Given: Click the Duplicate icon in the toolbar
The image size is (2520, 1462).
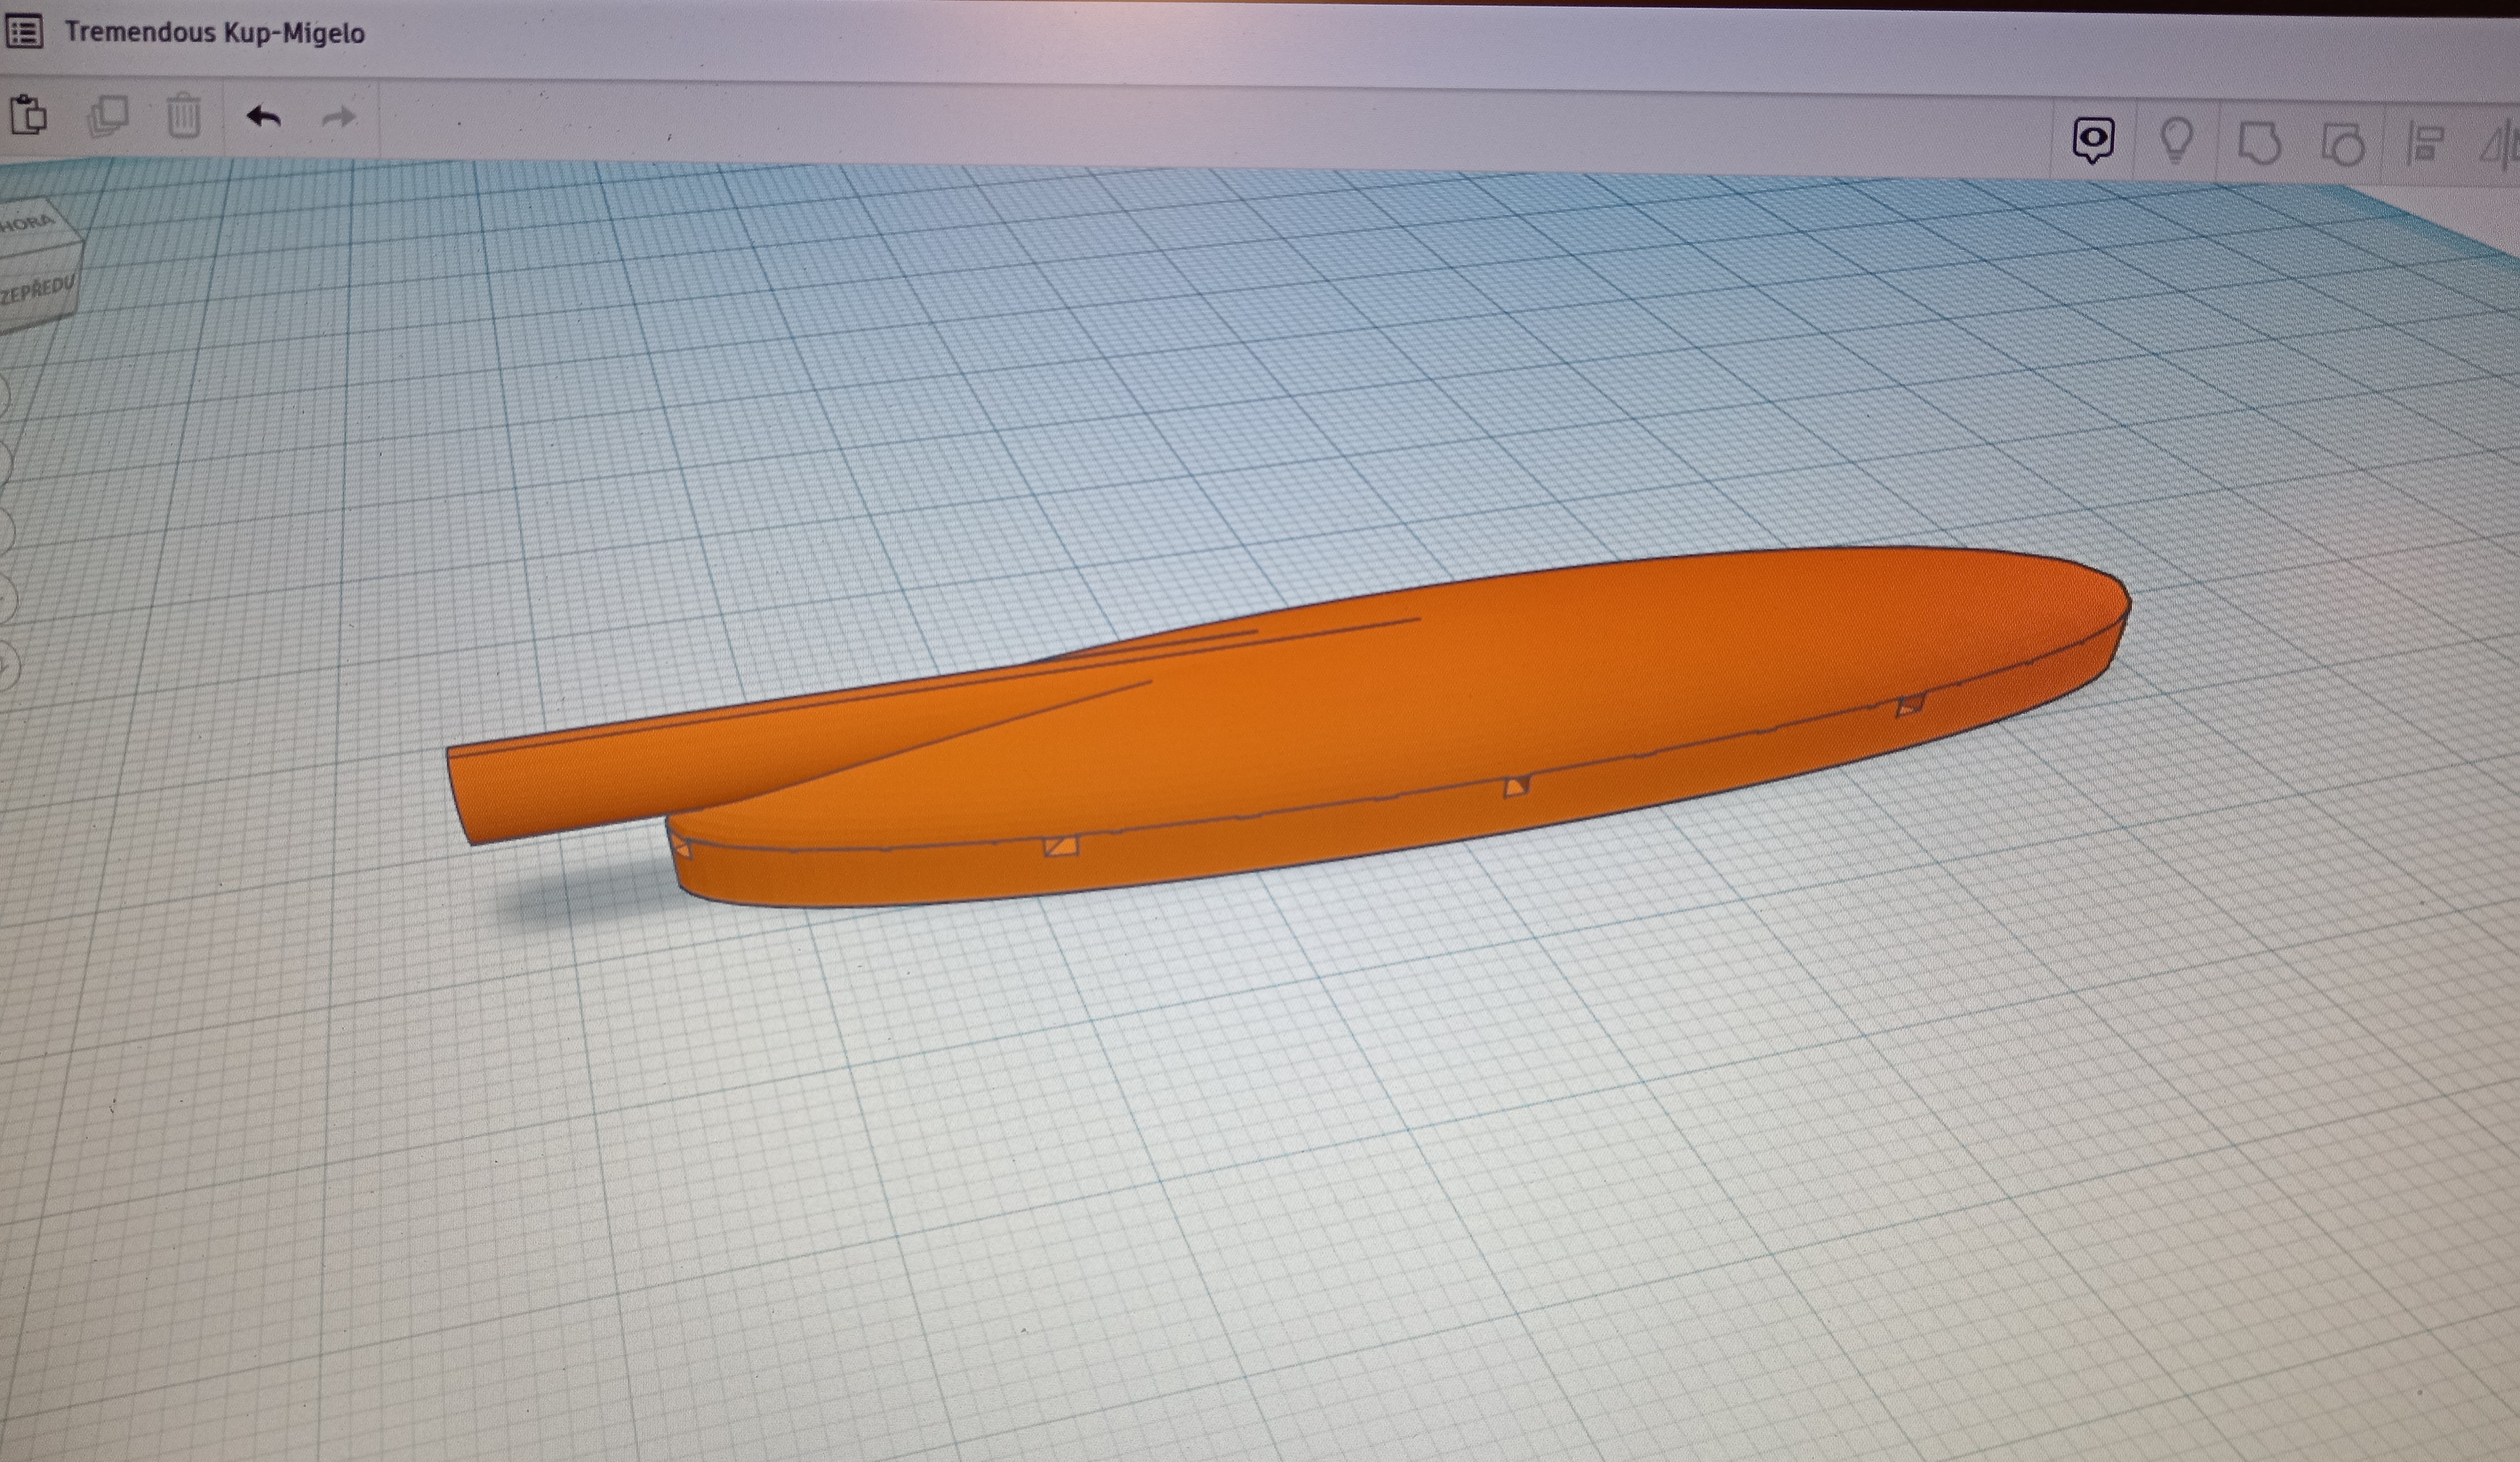Looking at the screenshot, I should pyautogui.click(x=107, y=116).
